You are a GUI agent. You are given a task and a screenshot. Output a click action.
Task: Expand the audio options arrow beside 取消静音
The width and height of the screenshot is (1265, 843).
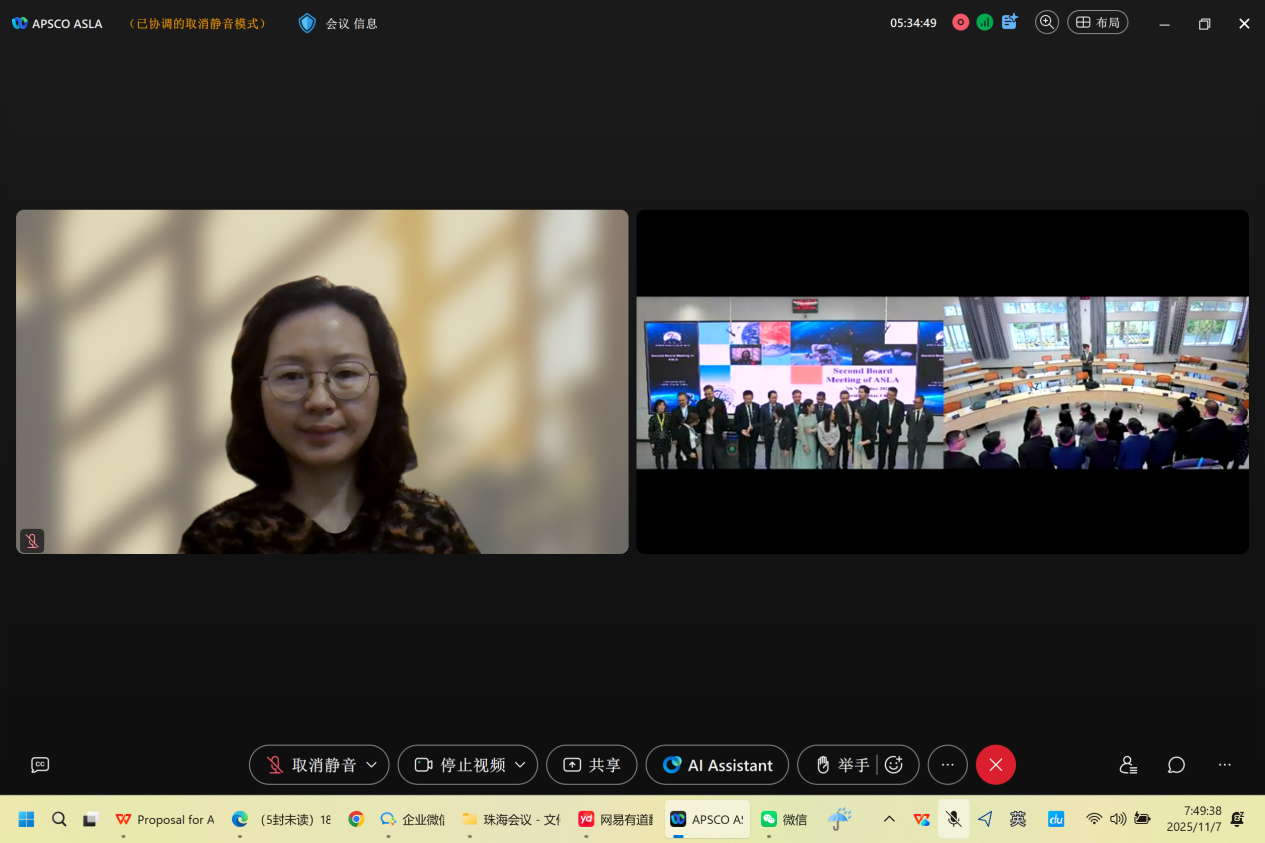click(372, 765)
